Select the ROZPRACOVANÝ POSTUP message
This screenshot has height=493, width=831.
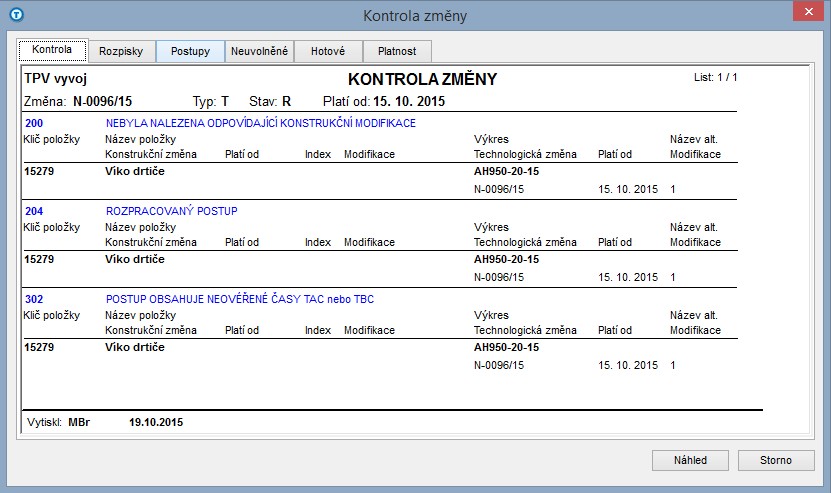pyautogui.click(x=171, y=211)
